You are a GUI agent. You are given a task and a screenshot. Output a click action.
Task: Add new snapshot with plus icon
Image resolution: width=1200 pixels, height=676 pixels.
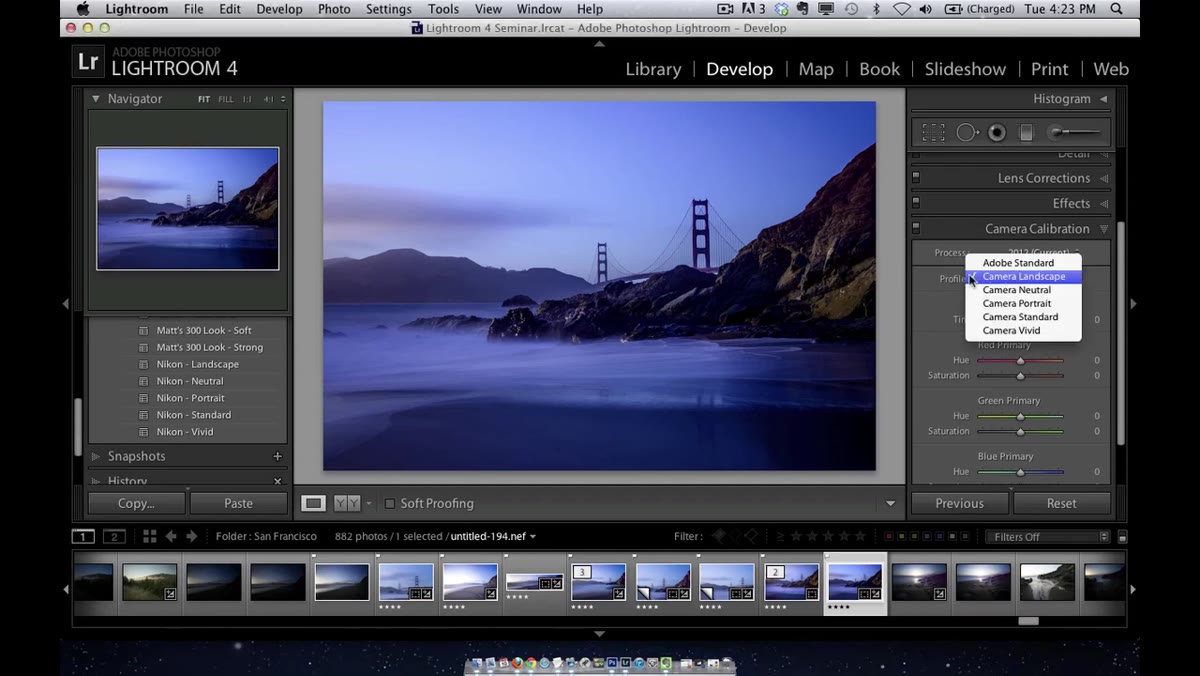point(277,456)
